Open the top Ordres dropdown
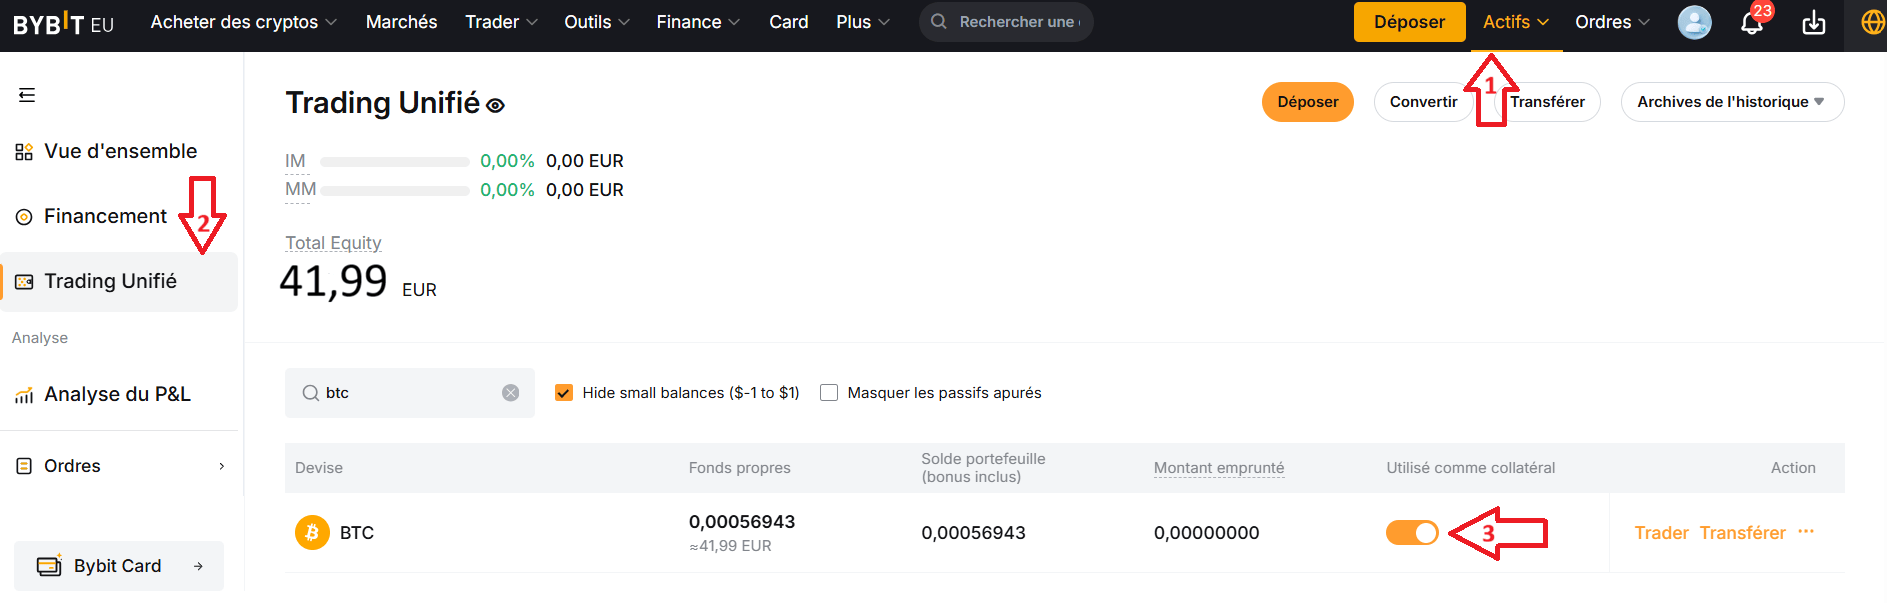This screenshot has height=603, width=1887. click(1612, 22)
